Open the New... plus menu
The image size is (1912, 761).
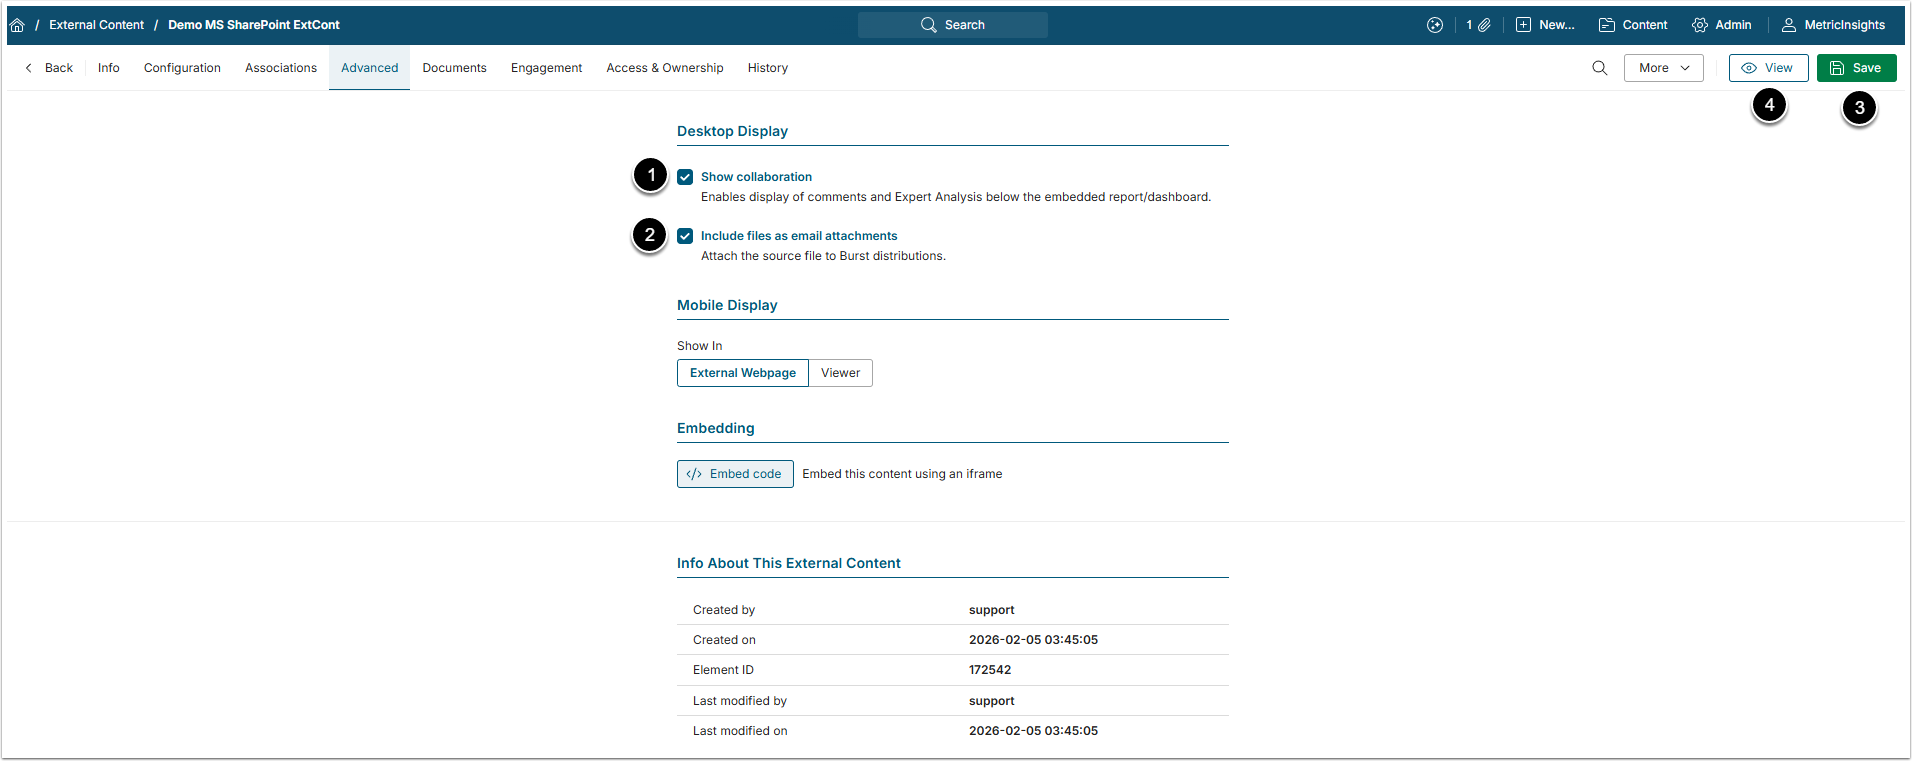tap(1545, 25)
